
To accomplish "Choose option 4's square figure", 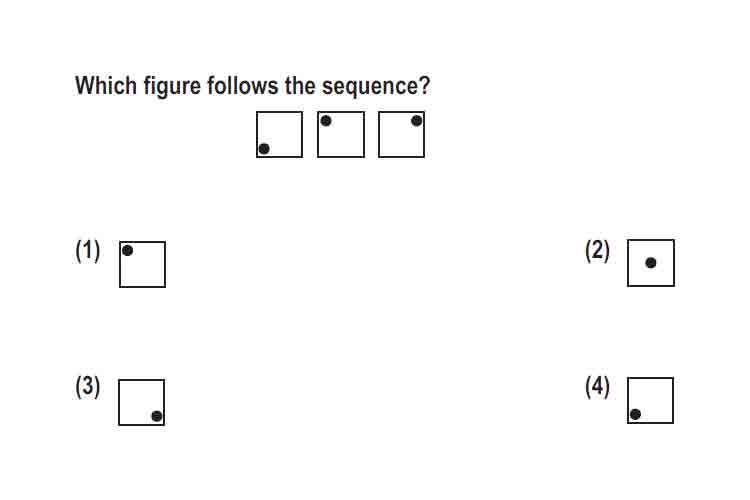I will click(x=651, y=400).
